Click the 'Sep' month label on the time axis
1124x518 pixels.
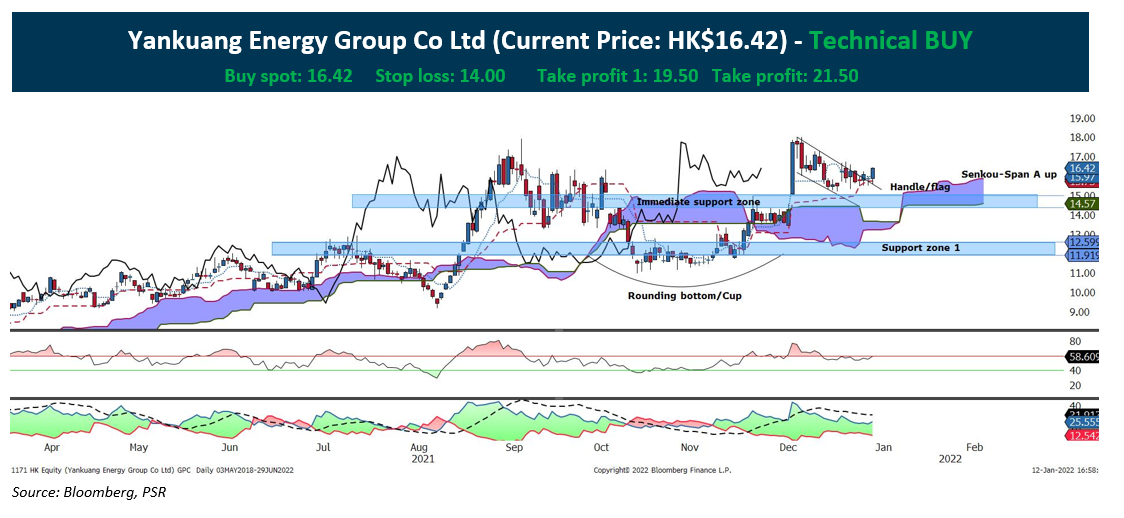point(513,446)
